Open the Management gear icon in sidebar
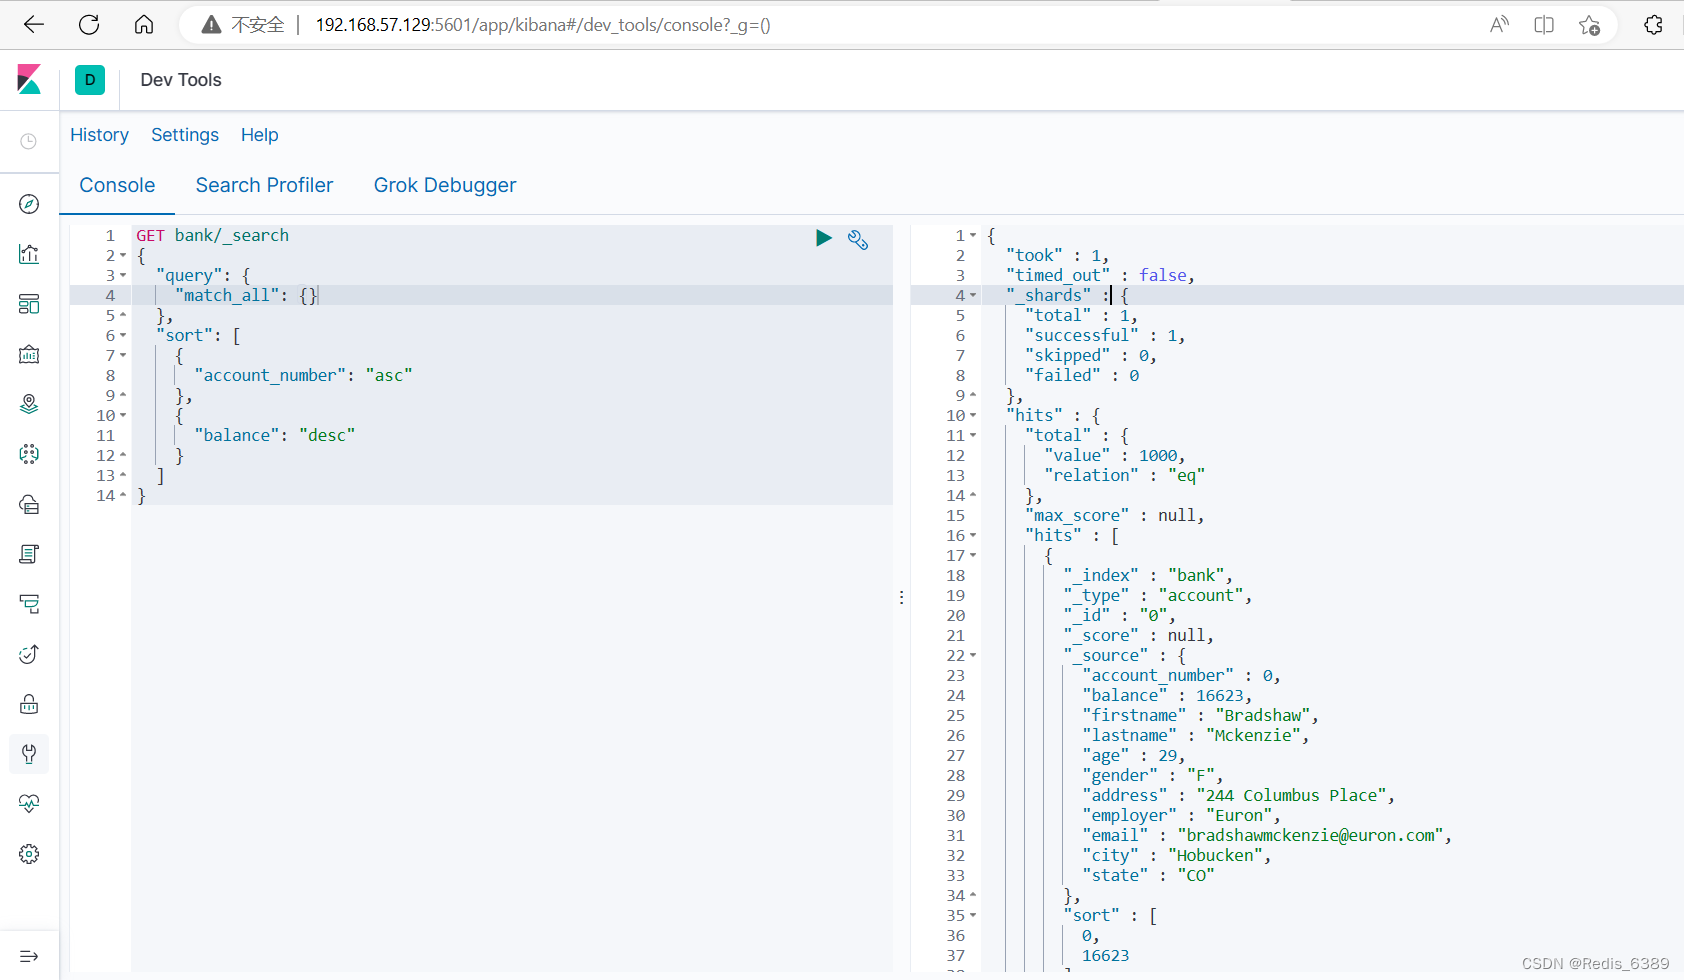Viewport: 1684px width, 980px height. [x=29, y=854]
